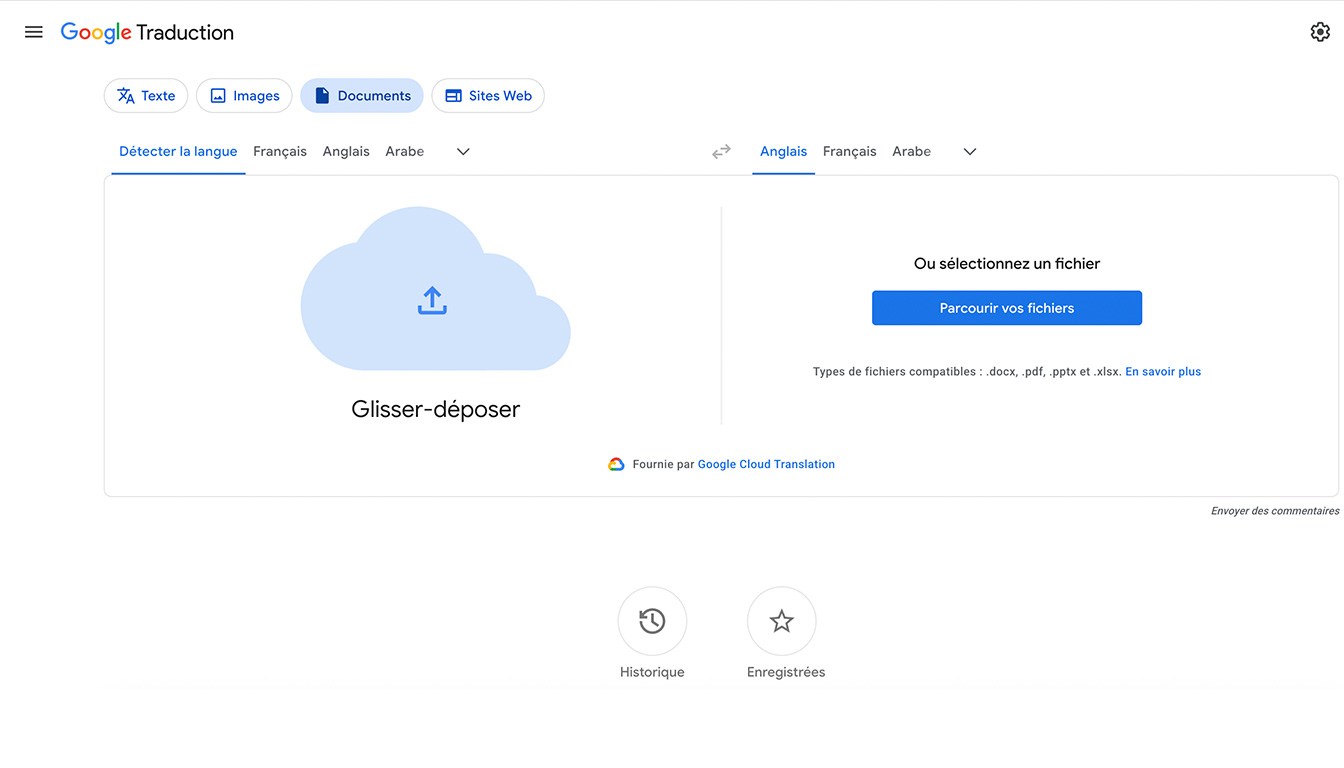
Task: Click the Enregistrées label
Action: click(x=786, y=672)
